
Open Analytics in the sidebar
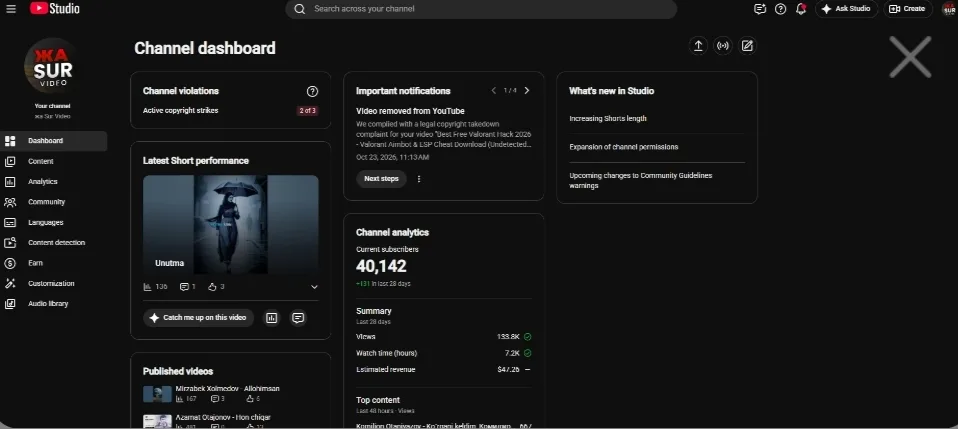(54, 182)
